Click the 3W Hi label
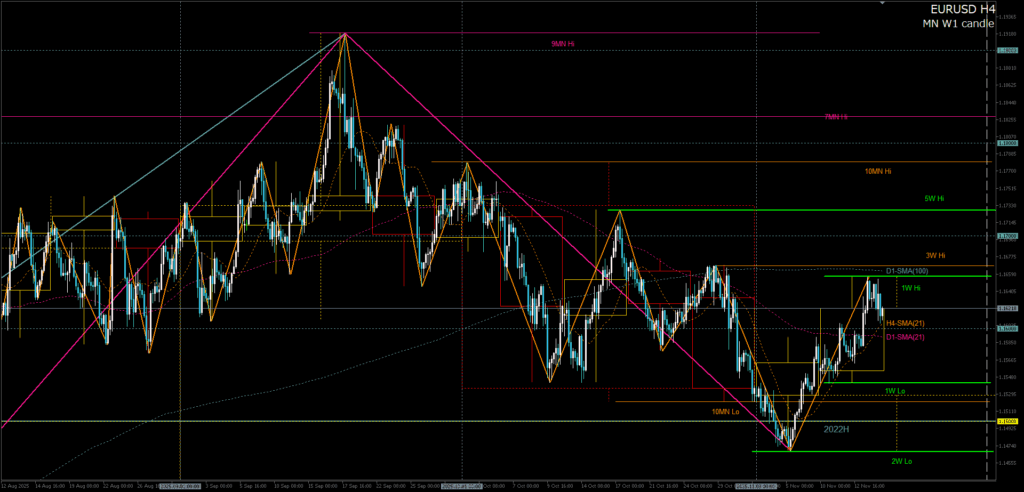This screenshot has width=1024, height=492. click(936, 255)
